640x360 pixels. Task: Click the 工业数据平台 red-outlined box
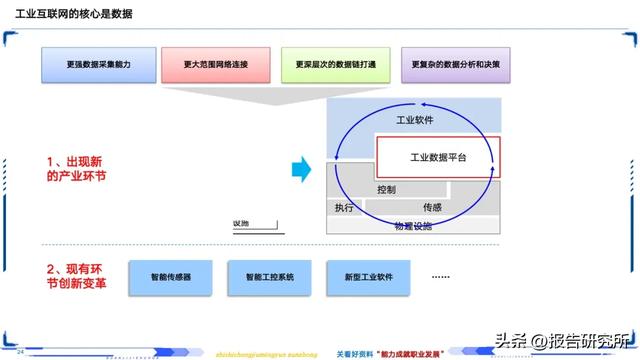[438, 157]
